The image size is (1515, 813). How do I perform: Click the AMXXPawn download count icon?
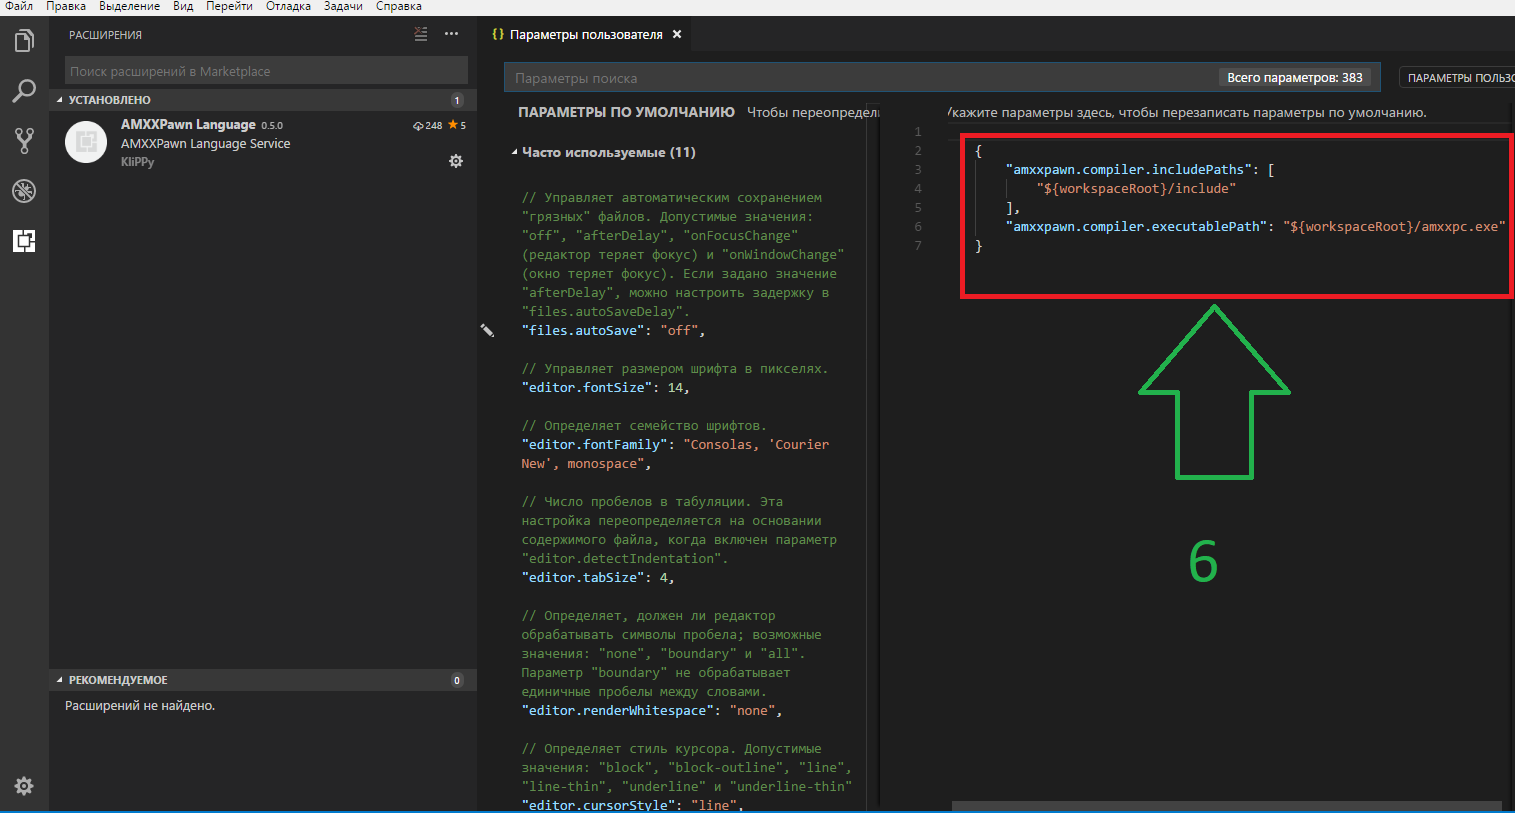point(418,126)
